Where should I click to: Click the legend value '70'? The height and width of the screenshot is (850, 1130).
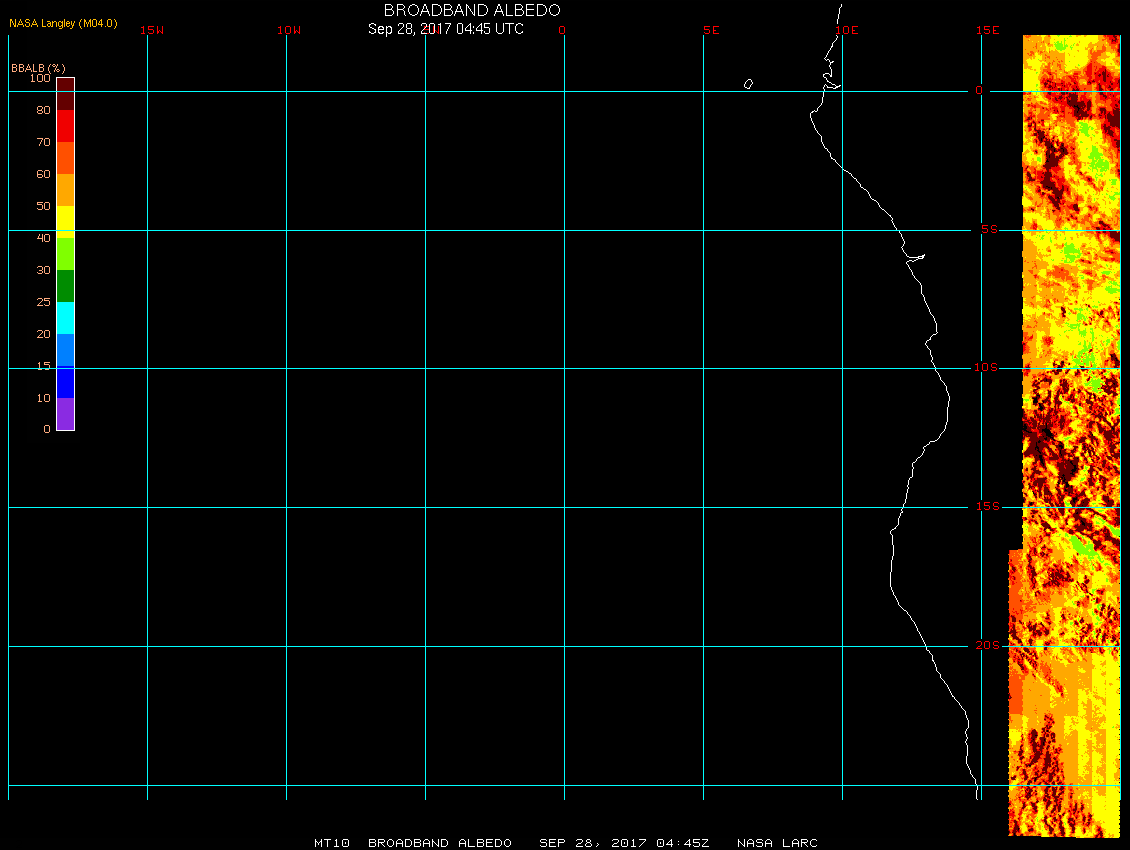point(43,142)
